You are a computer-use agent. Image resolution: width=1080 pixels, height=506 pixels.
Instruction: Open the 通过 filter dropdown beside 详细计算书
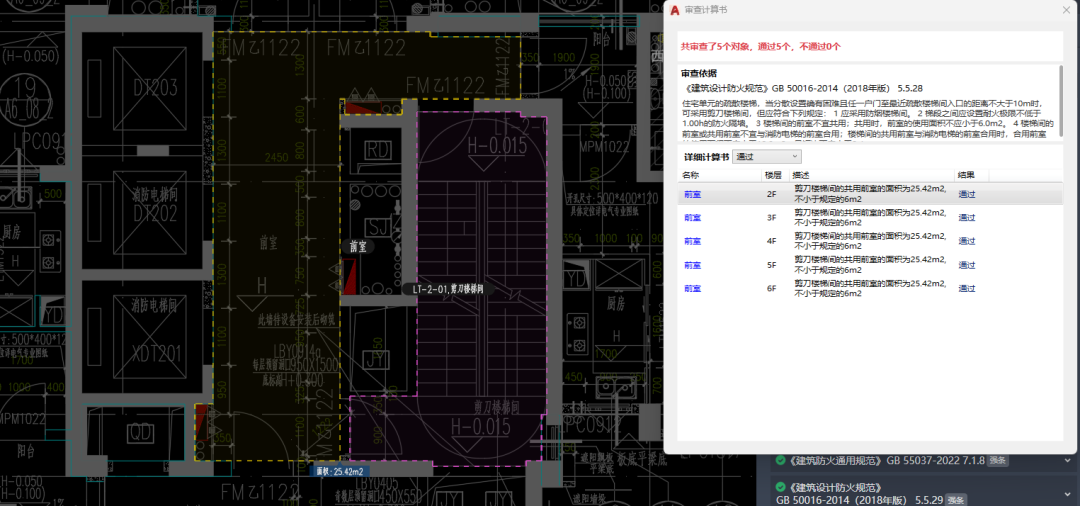[x=767, y=157]
